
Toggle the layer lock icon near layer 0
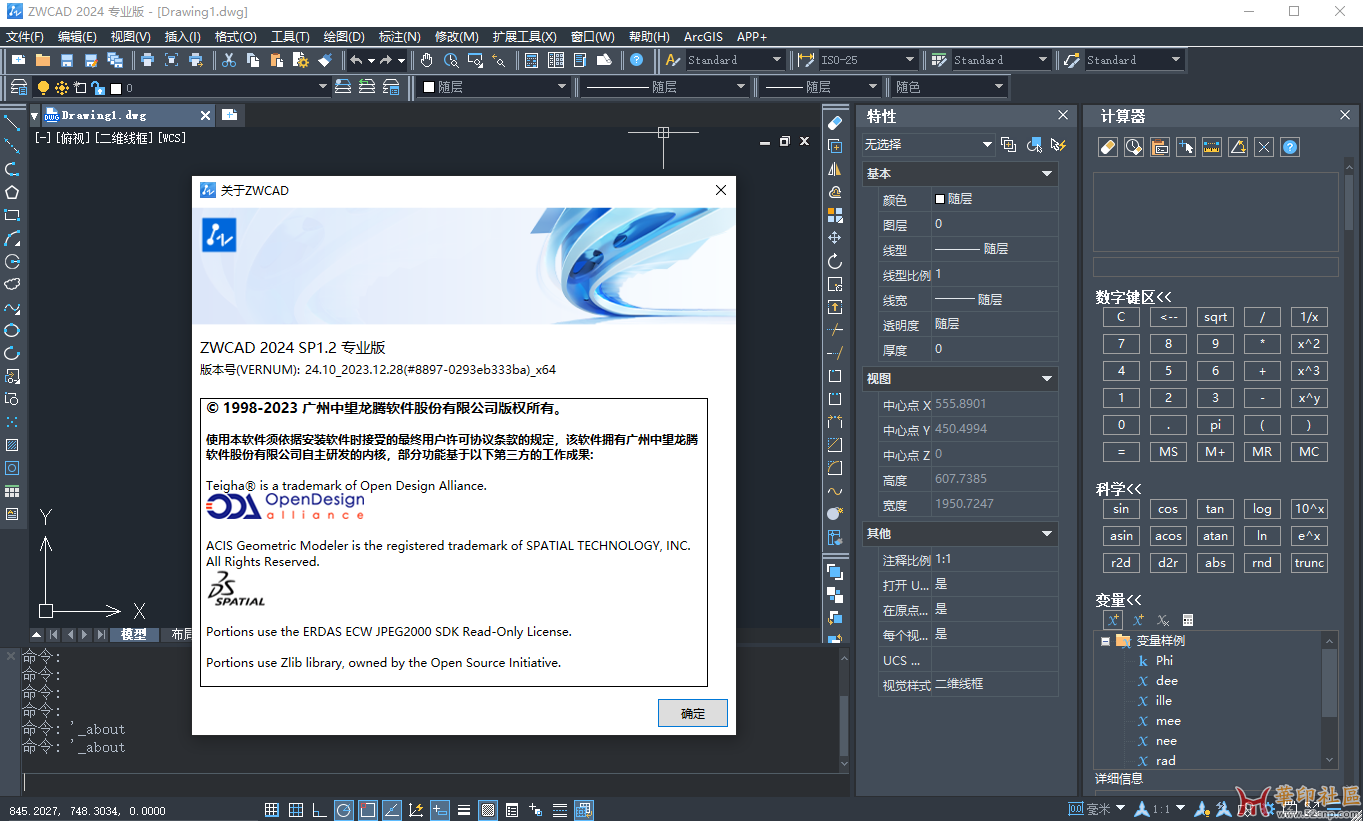98,87
